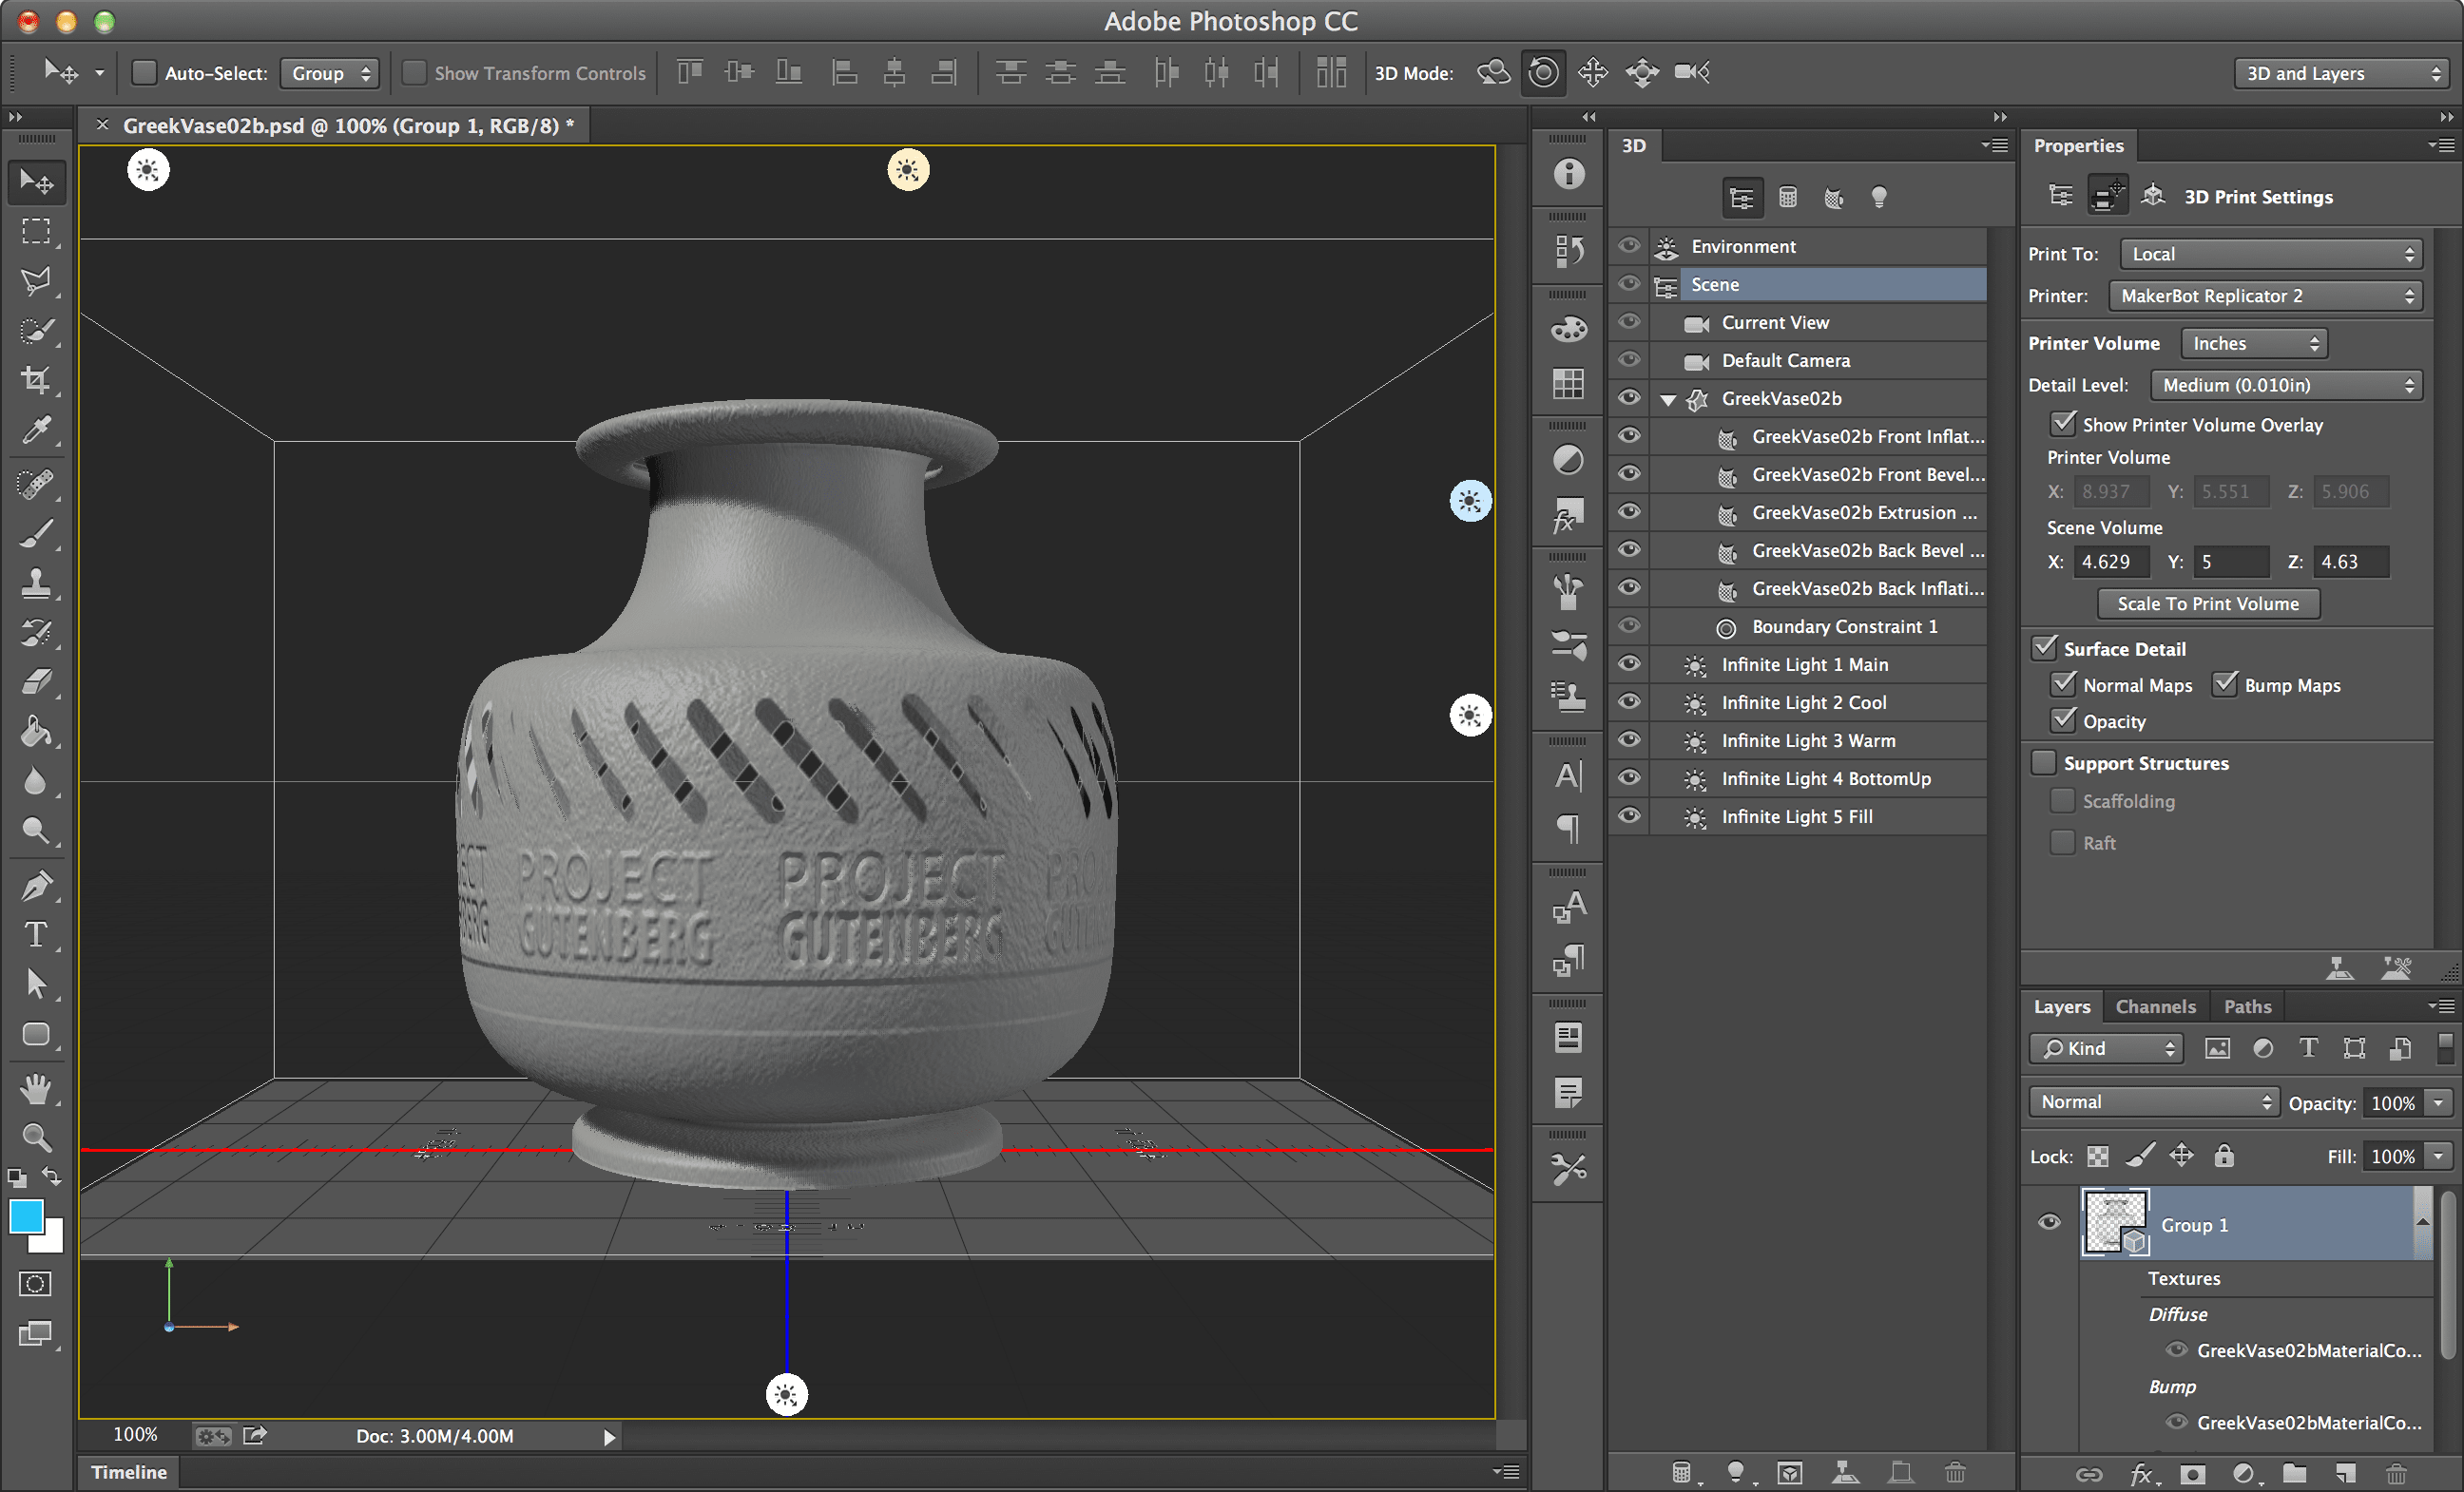This screenshot has width=2464, height=1492.
Task: Uncheck Normal Maps under Surface Detail
Action: [2063, 684]
